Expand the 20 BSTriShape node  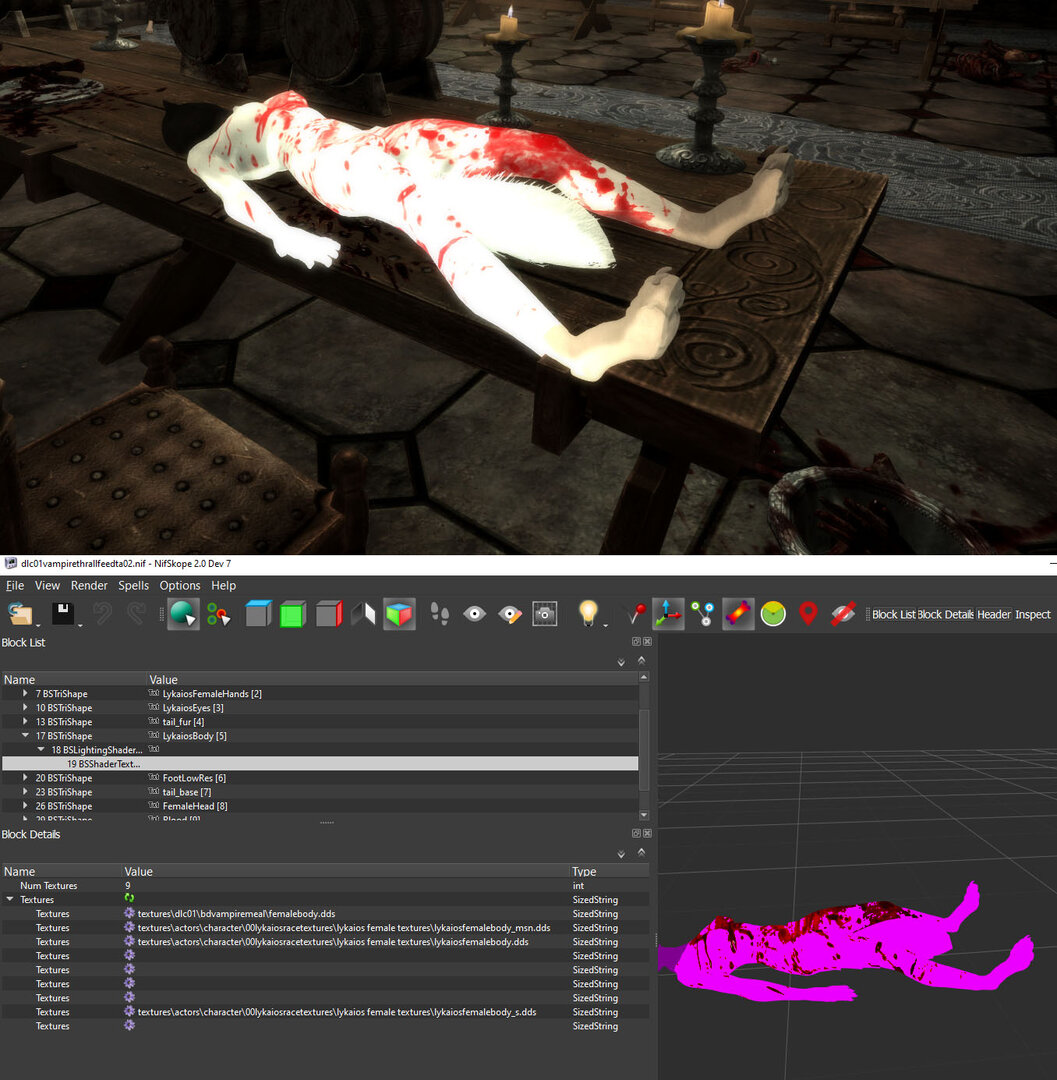click(x=25, y=777)
